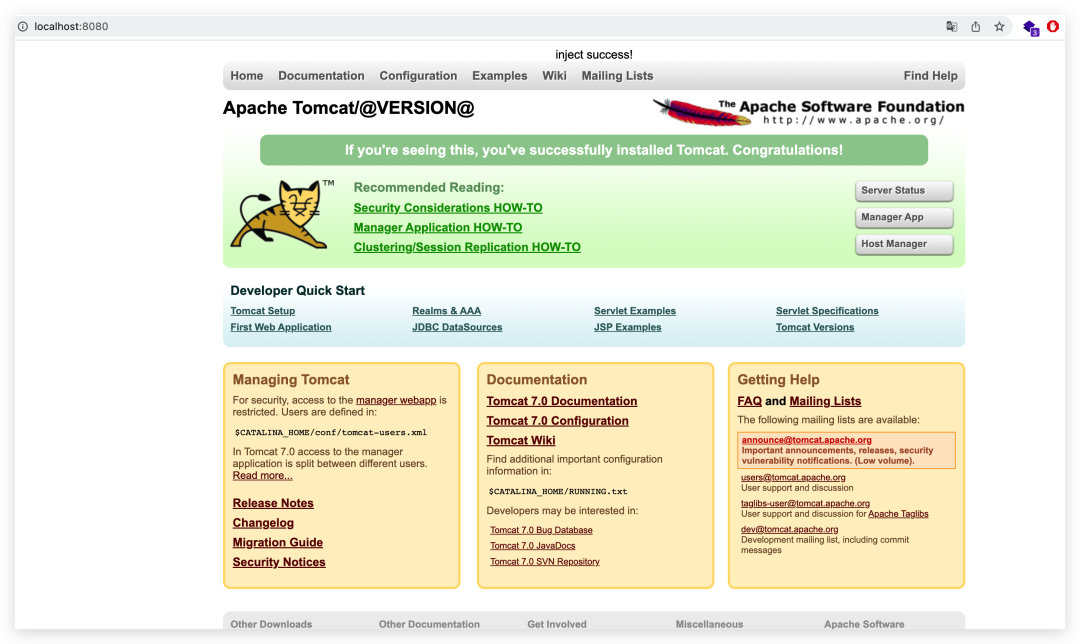Click the Tomcat cat logo

282,214
